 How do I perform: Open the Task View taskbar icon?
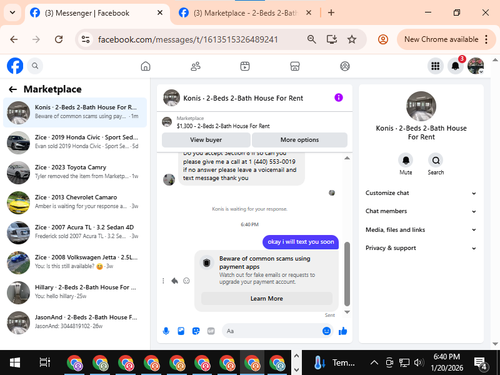point(44,363)
